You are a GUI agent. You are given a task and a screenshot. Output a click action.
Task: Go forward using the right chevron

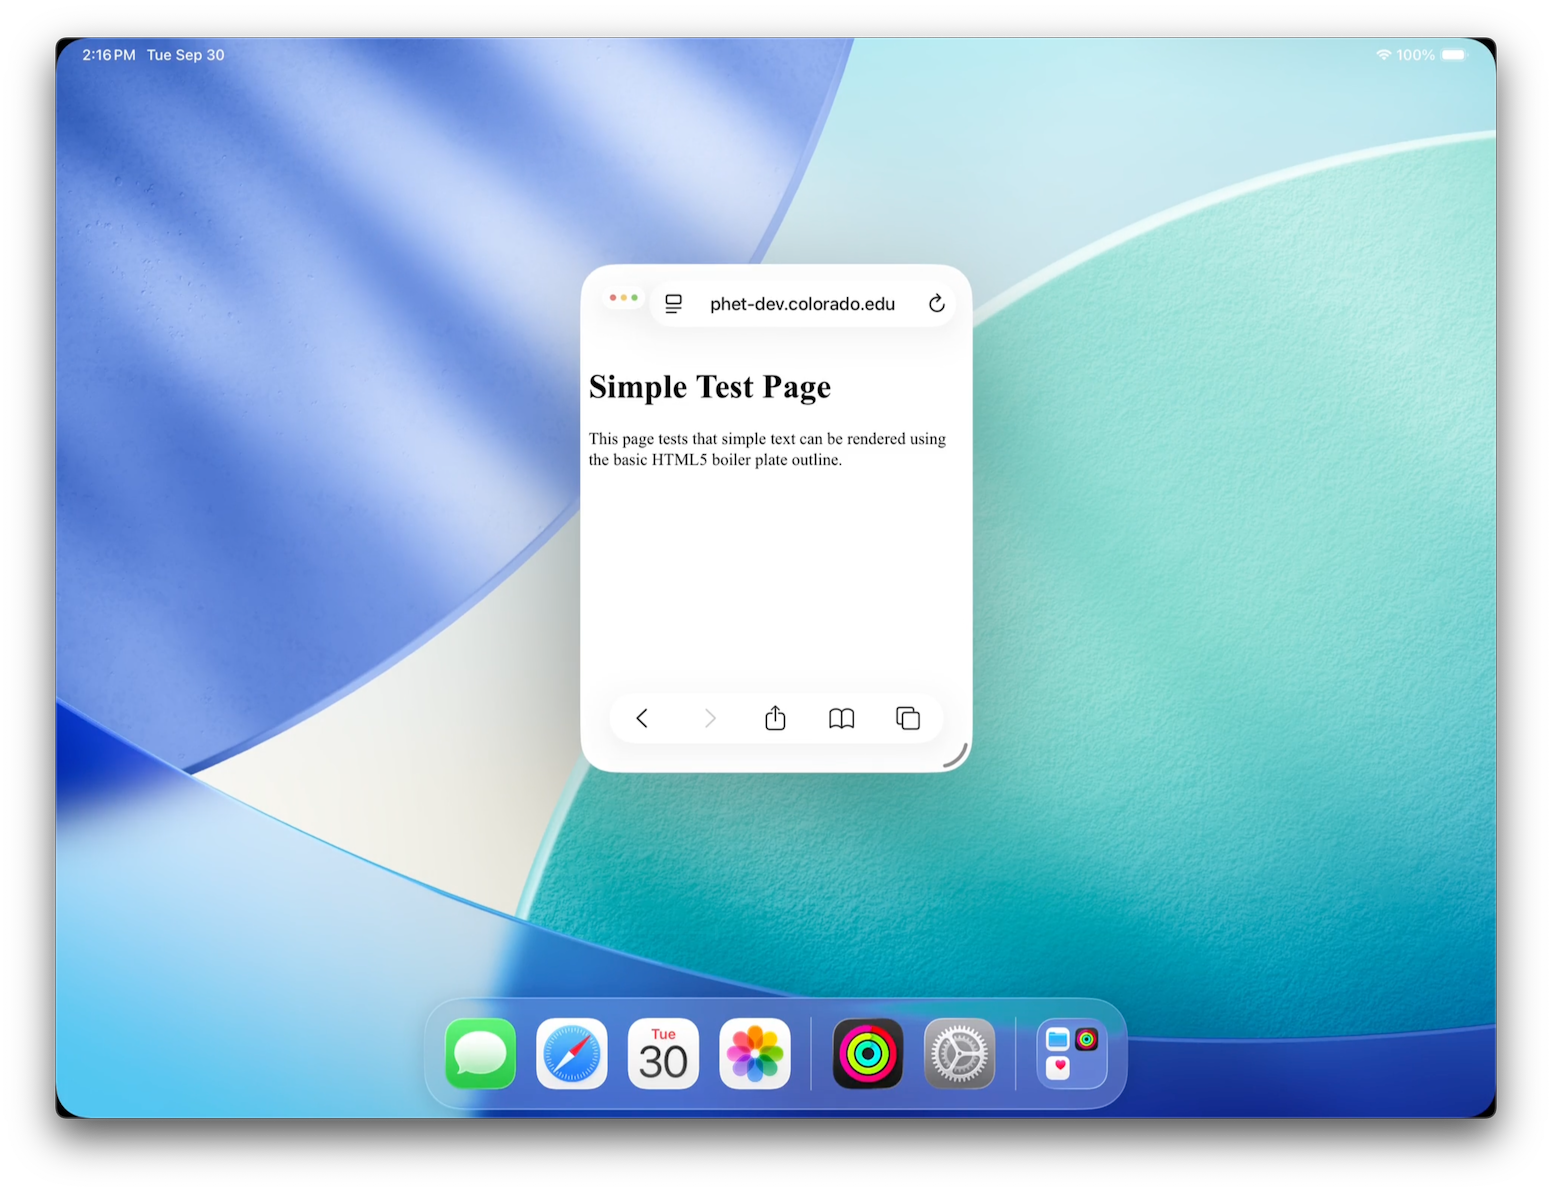pyautogui.click(x=709, y=718)
